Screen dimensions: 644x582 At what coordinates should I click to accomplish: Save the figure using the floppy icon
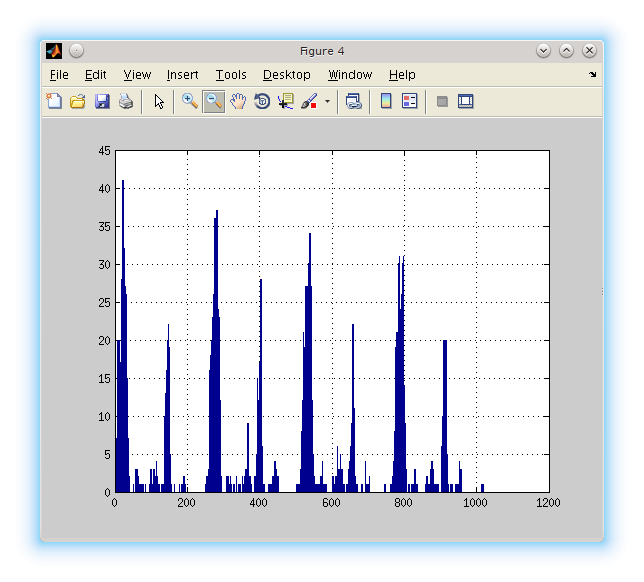(x=102, y=101)
